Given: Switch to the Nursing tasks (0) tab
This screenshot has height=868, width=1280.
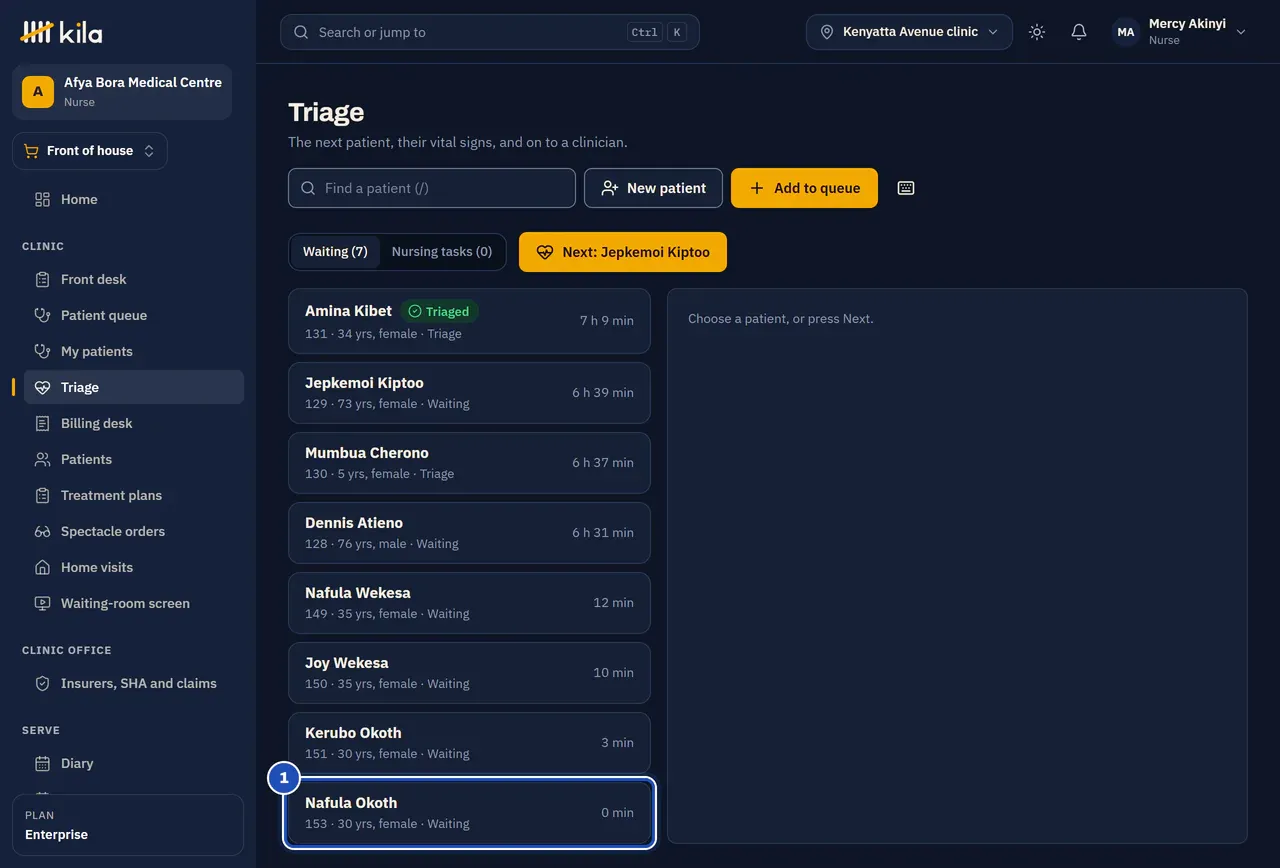Looking at the screenshot, I should [x=442, y=252].
